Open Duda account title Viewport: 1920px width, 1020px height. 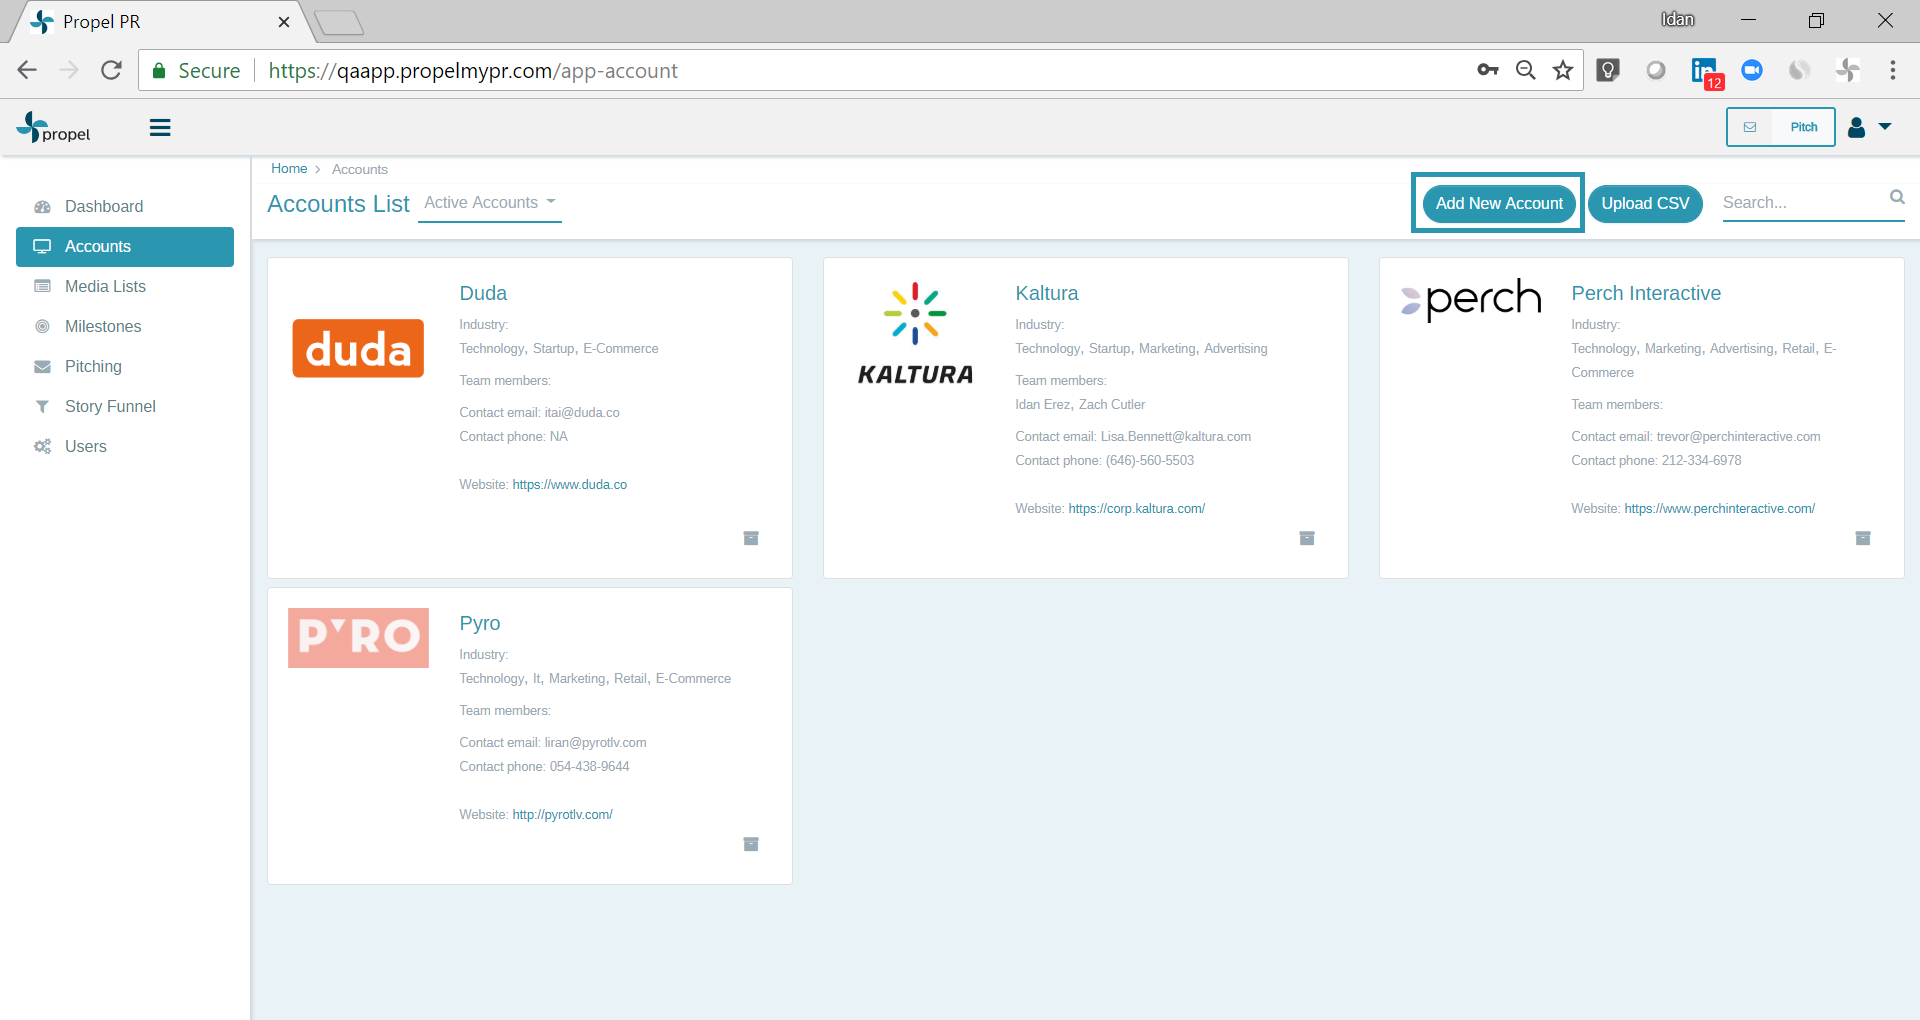pyautogui.click(x=483, y=293)
